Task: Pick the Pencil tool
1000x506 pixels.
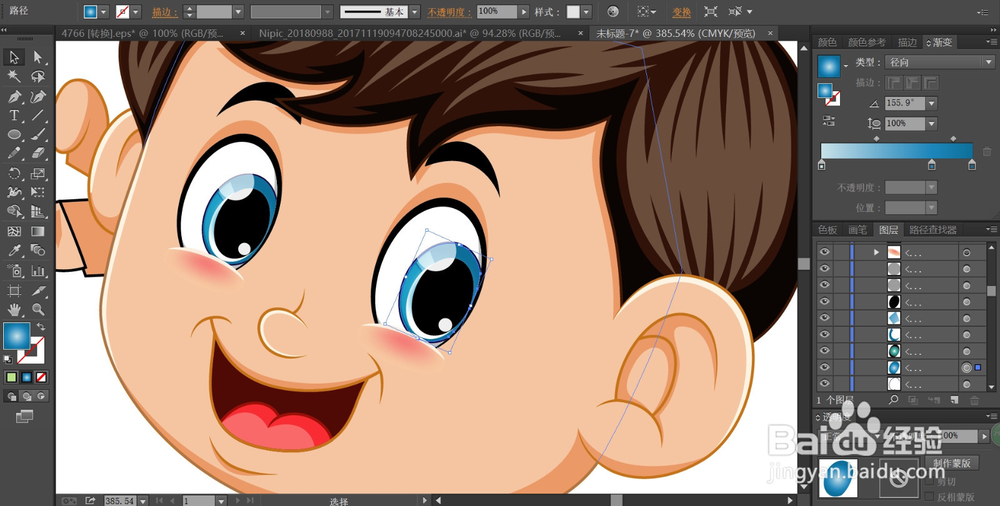Action: [x=14, y=154]
